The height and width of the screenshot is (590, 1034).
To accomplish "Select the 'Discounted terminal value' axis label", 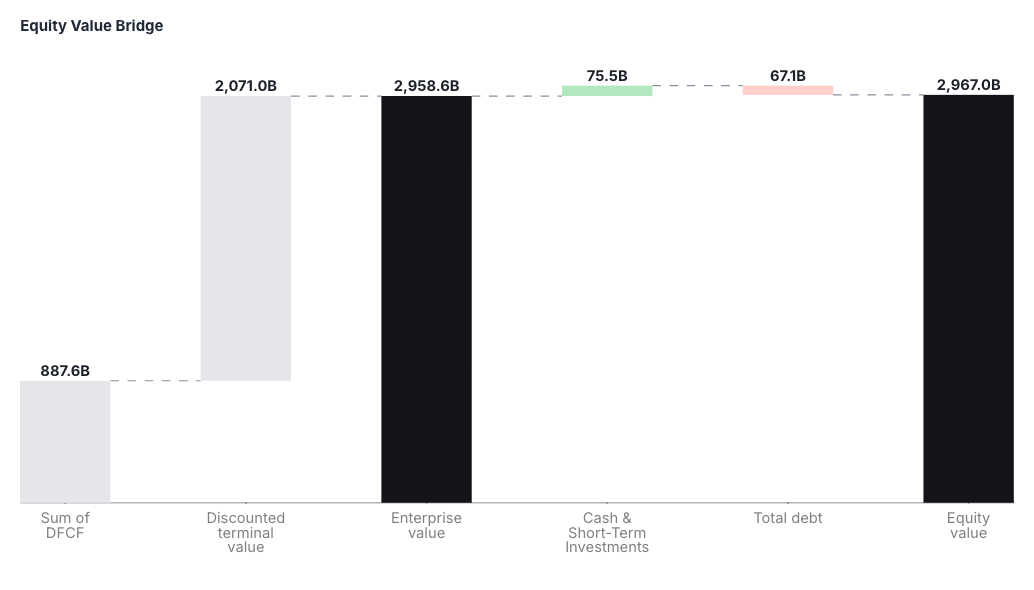I will (246, 533).
